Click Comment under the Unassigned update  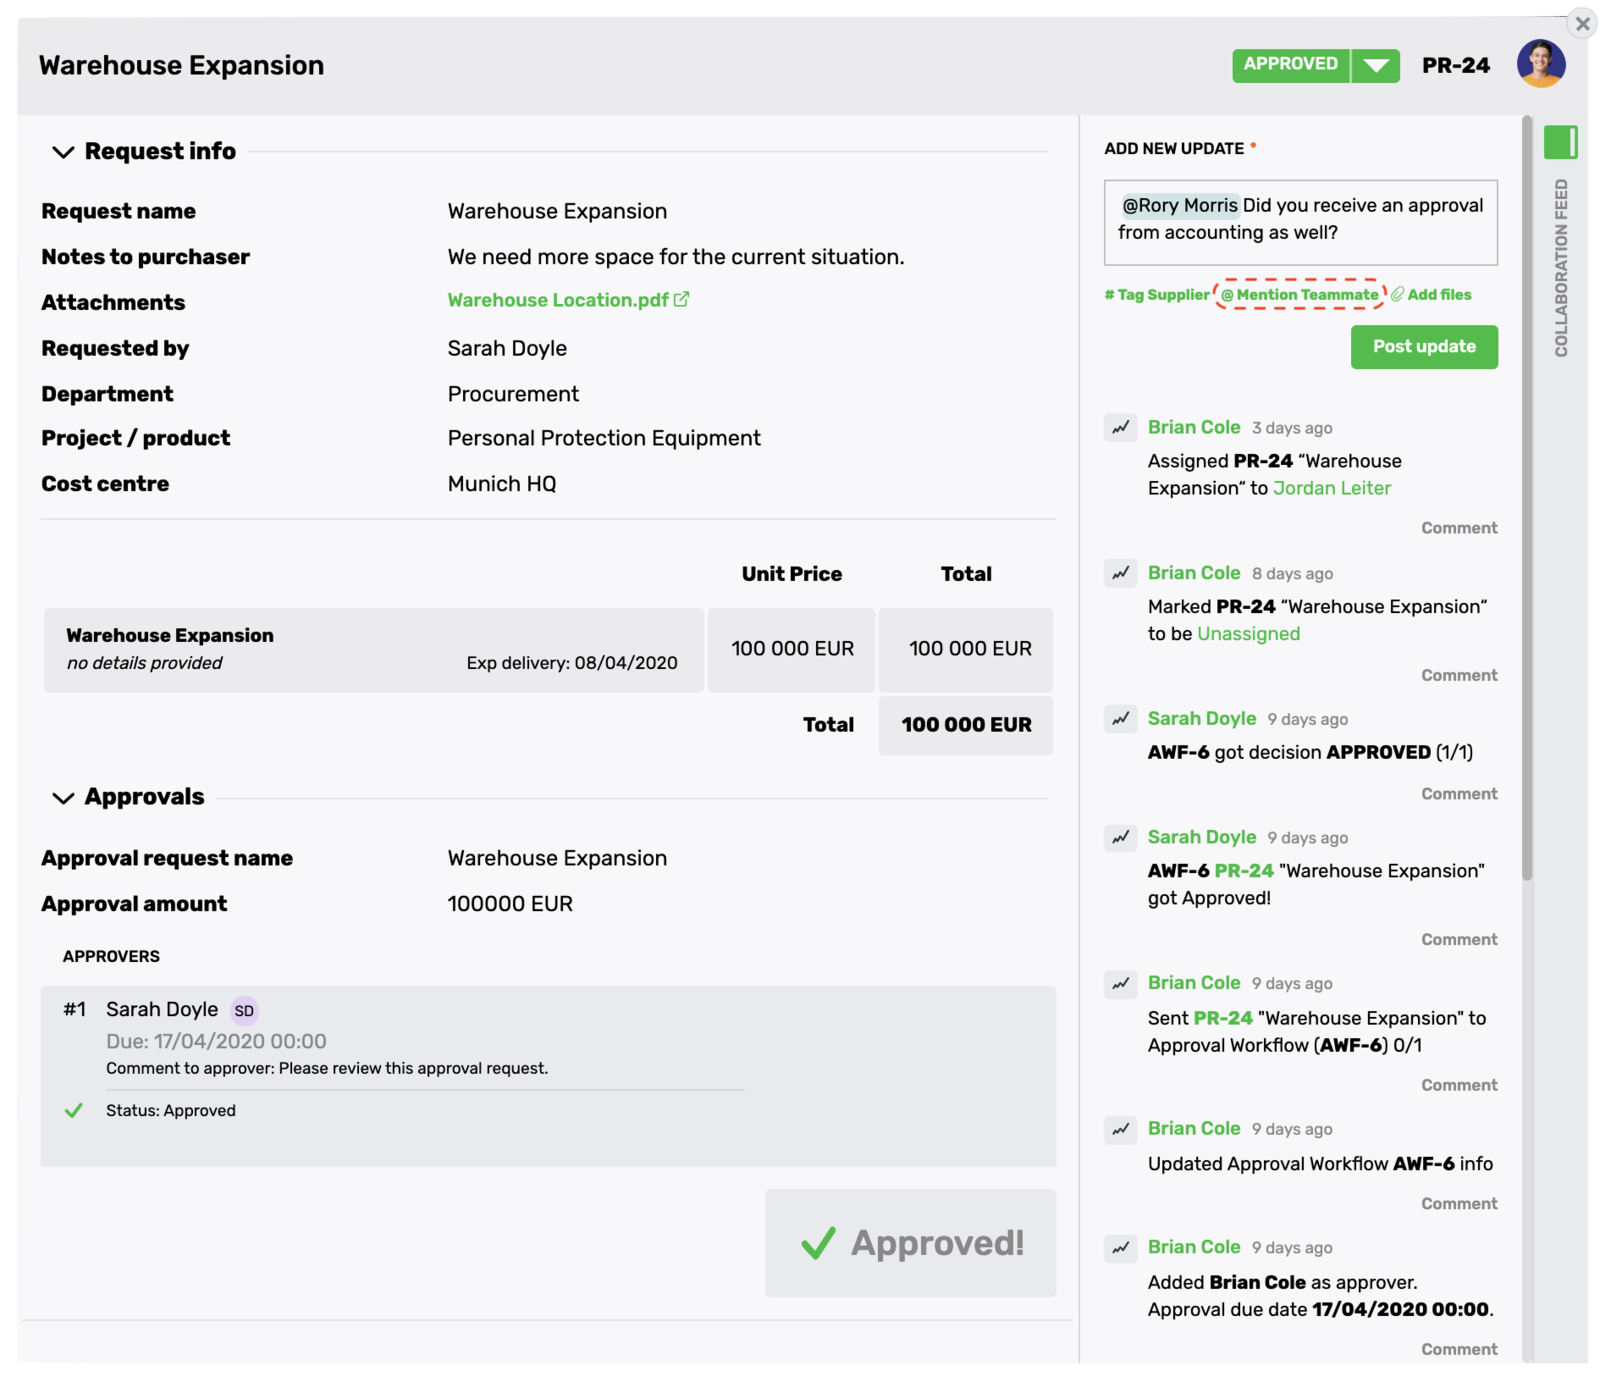pos(1459,675)
